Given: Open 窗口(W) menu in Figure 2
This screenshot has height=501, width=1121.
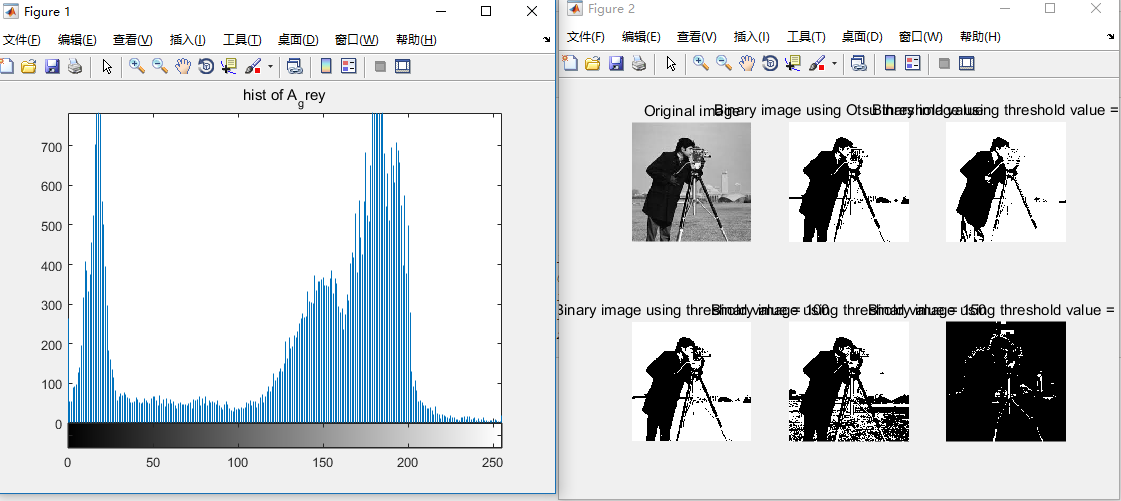Looking at the screenshot, I should [x=921, y=37].
